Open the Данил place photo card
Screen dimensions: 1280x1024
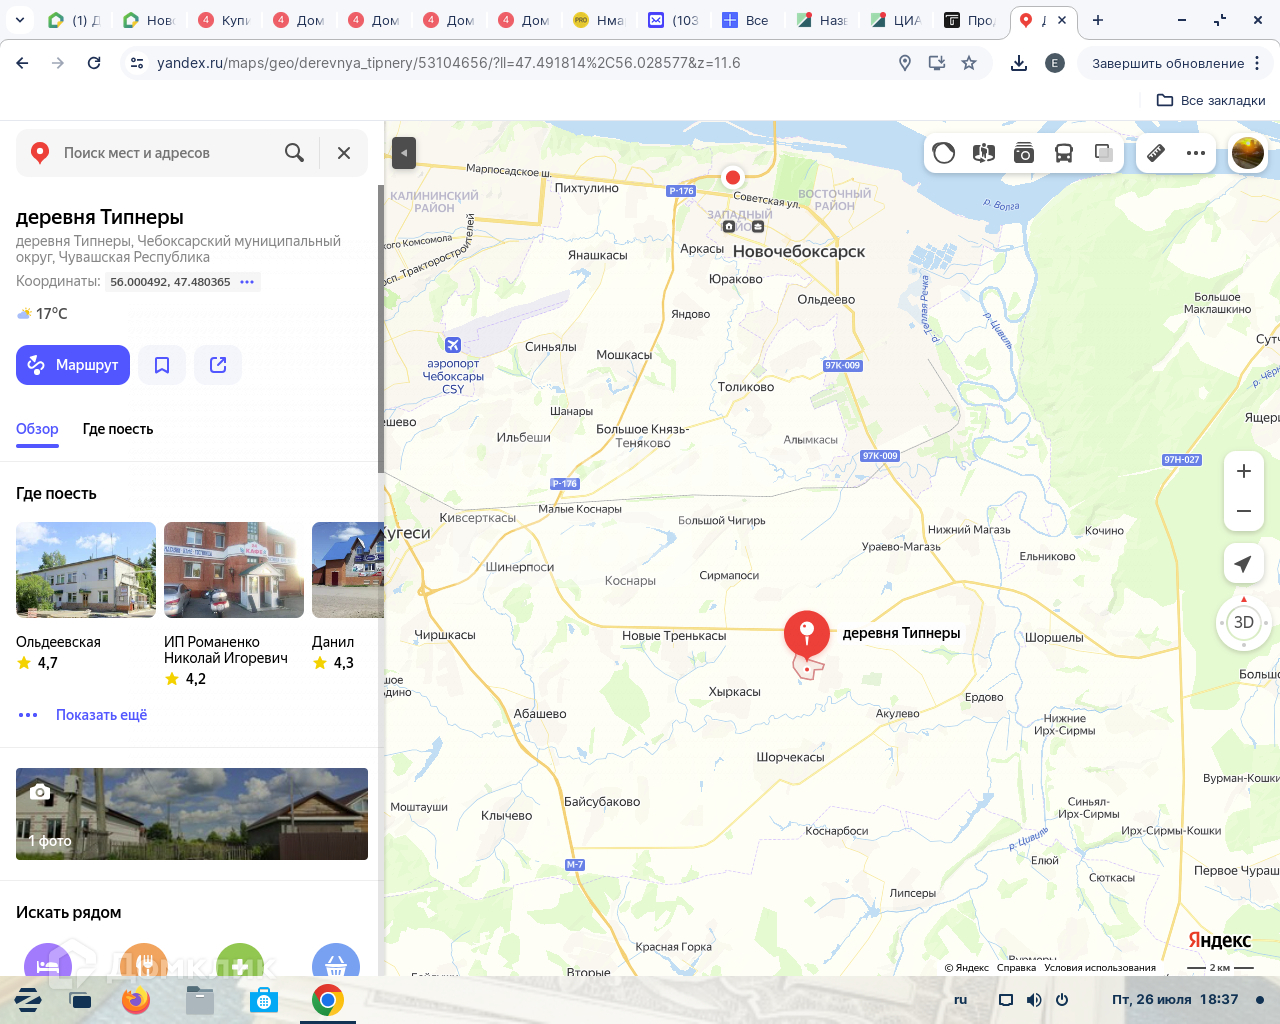pos(348,570)
